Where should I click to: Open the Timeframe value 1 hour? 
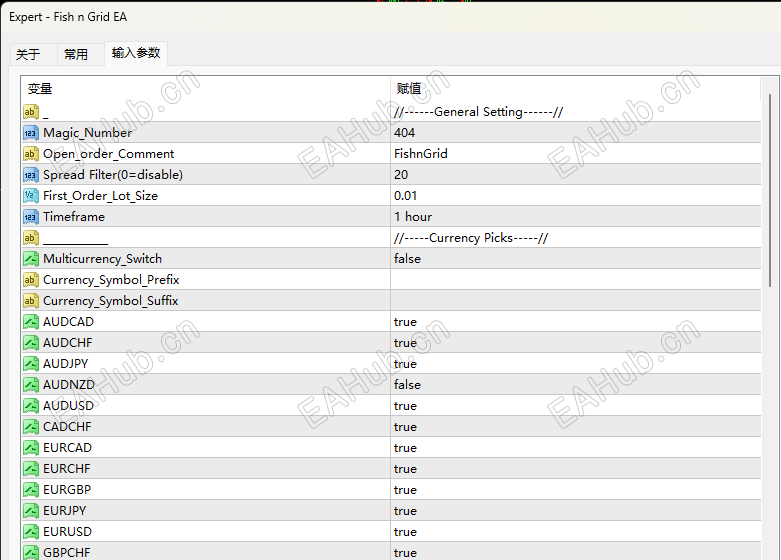(576, 217)
